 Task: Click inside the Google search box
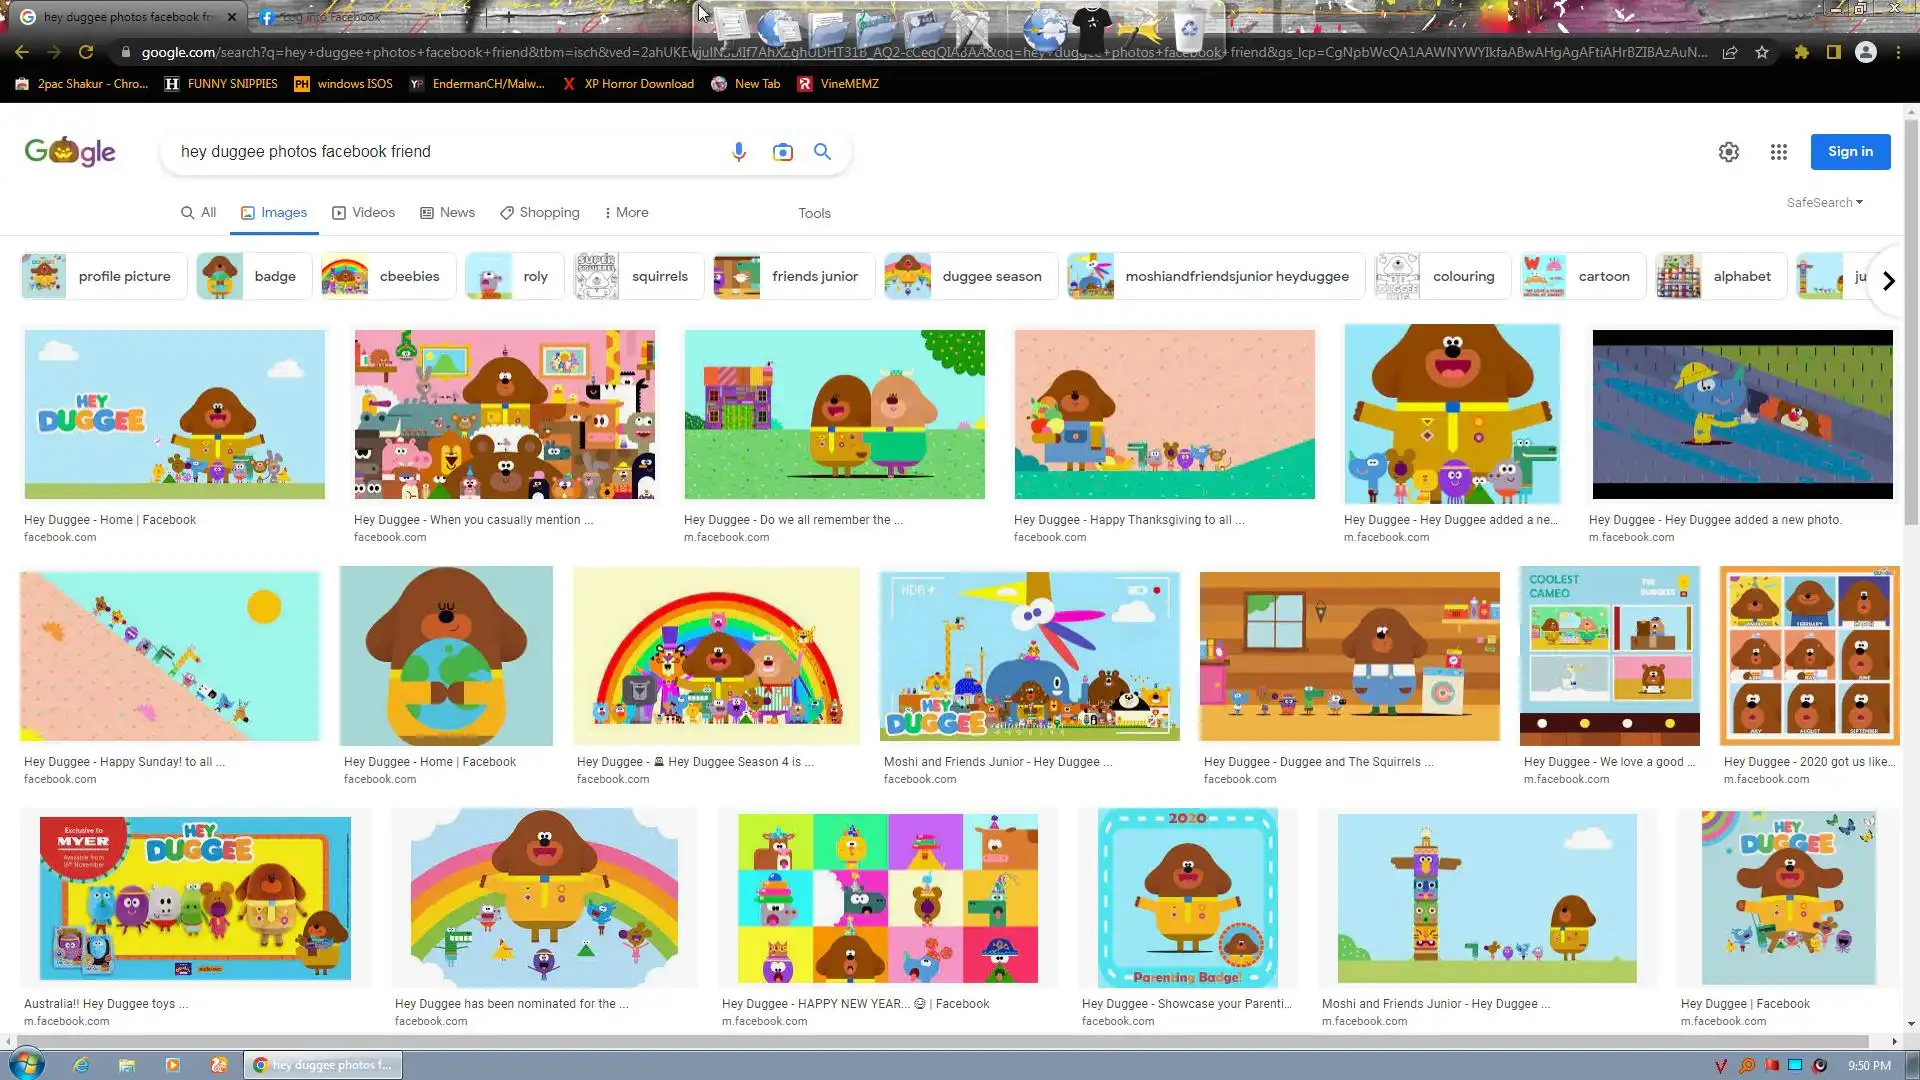[x=440, y=152]
